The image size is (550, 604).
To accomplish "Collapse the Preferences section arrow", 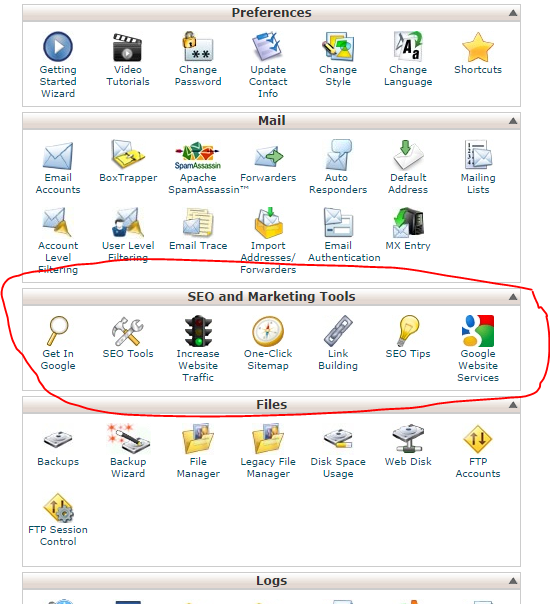I will (x=513, y=13).
